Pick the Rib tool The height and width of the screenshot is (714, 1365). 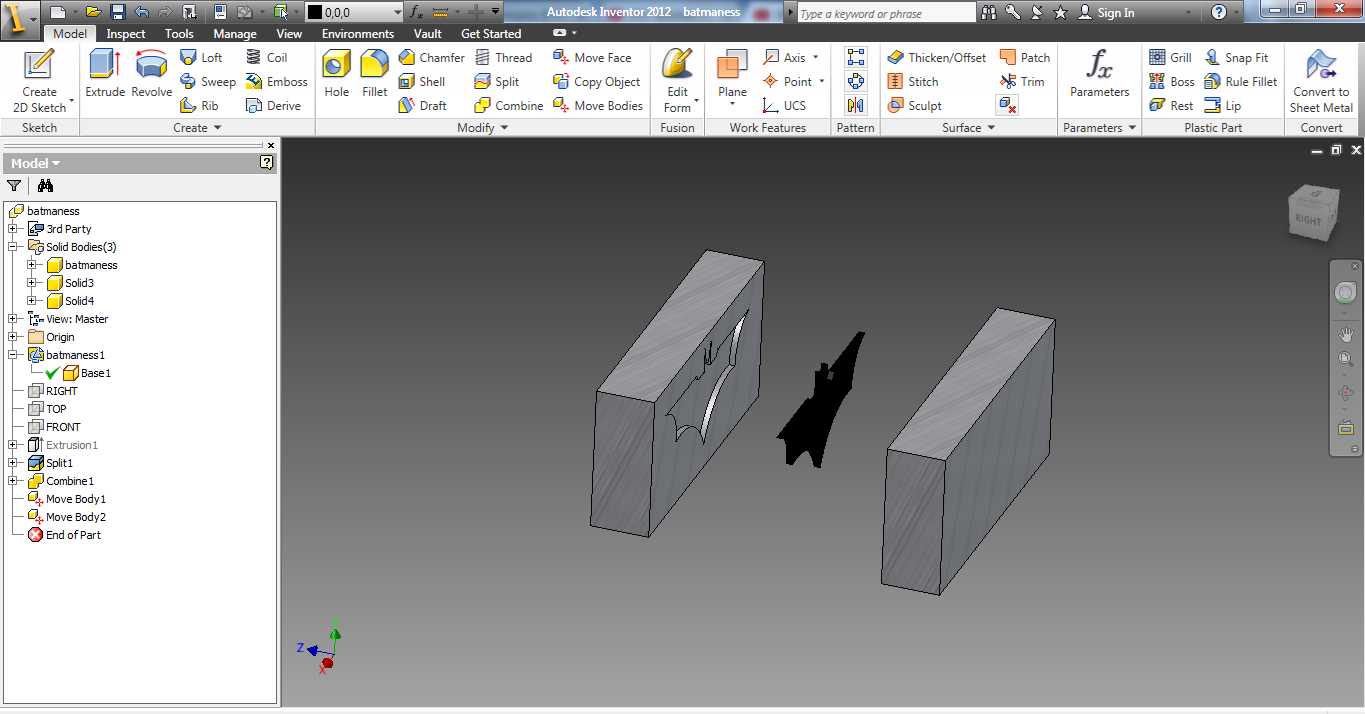199,106
